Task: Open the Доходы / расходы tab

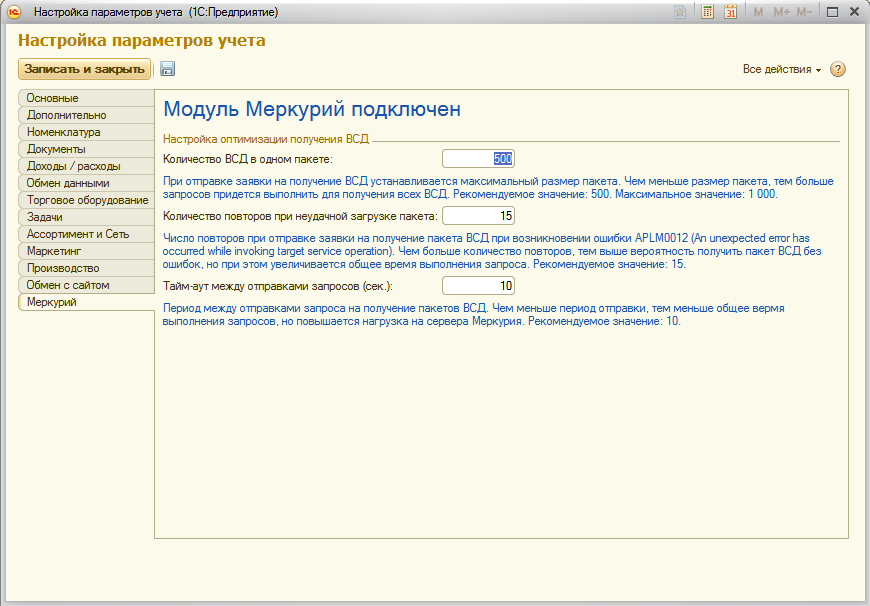Action: tap(87, 166)
